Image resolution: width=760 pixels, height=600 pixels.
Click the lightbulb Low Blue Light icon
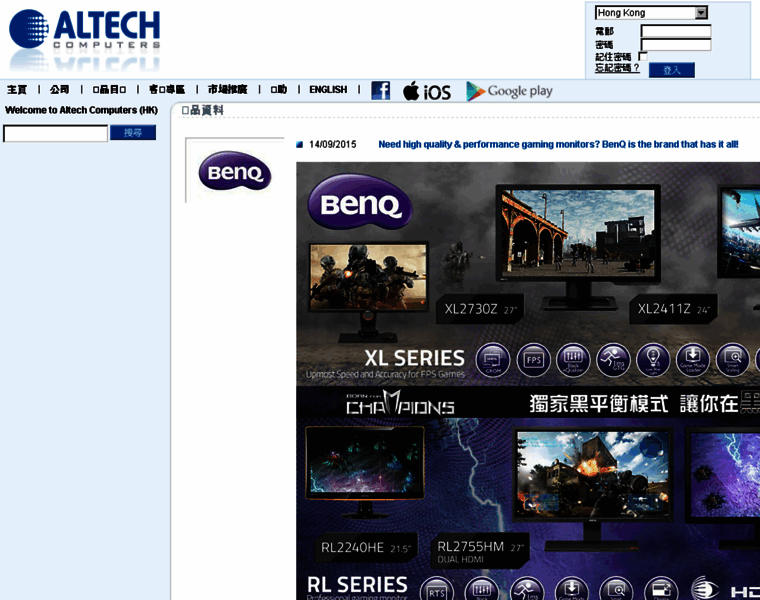[x=653, y=360]
